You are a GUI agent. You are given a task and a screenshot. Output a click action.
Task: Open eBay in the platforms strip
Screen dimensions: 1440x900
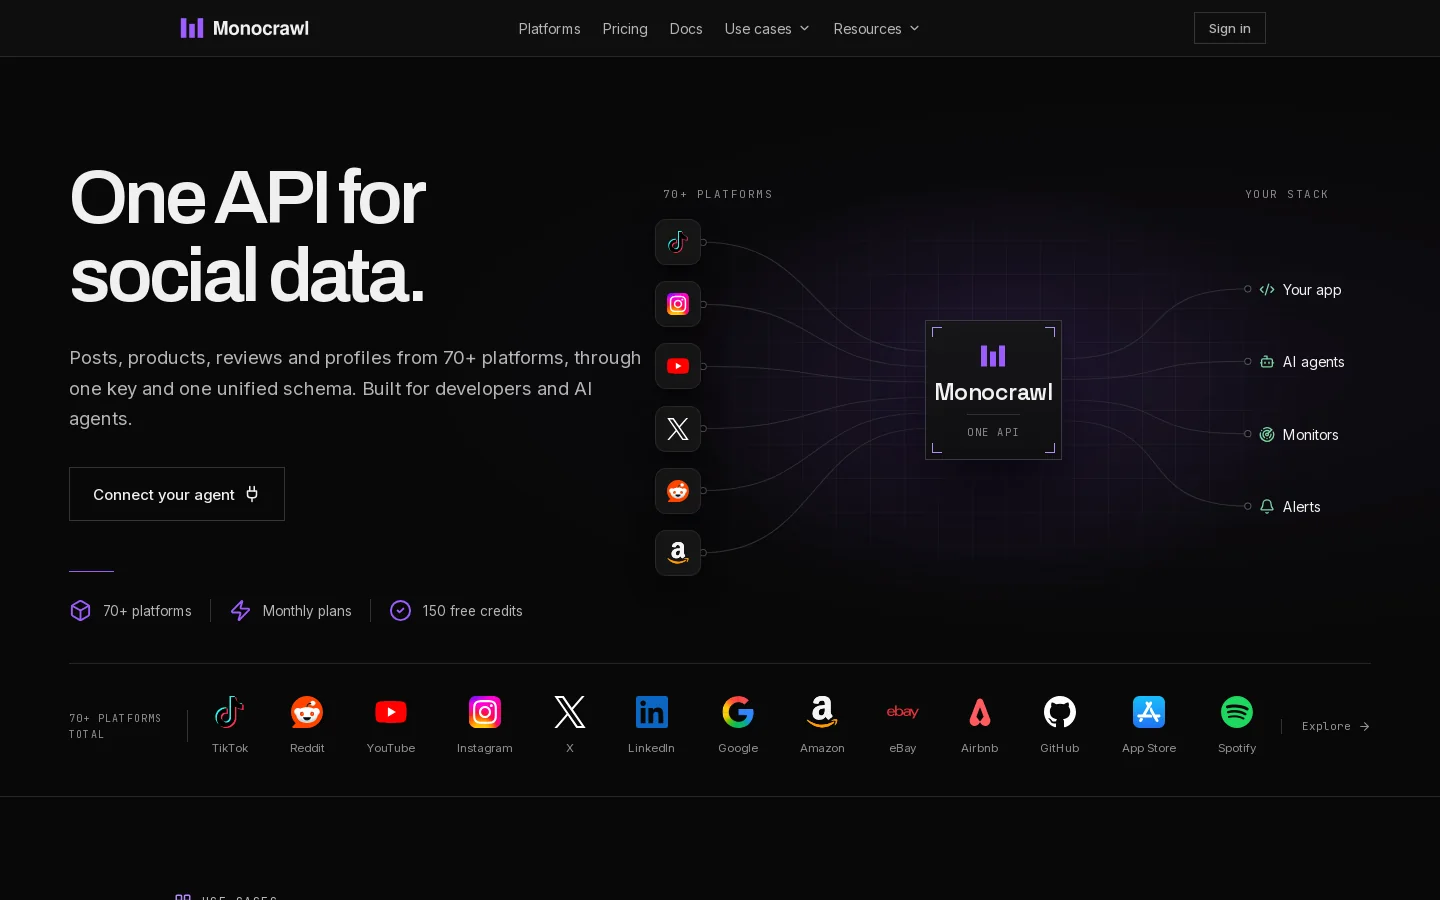click(903, 725)
